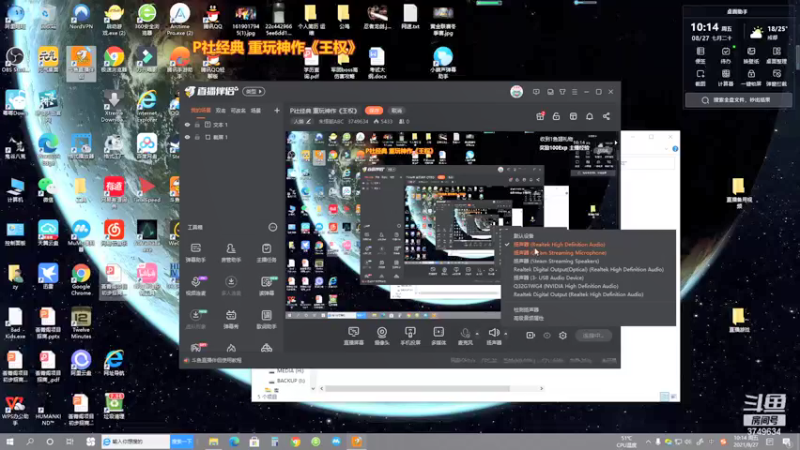Open 高级音频属性 from the speaker menu
Viewport: 800px width, 450px height.
pos(528,318)
